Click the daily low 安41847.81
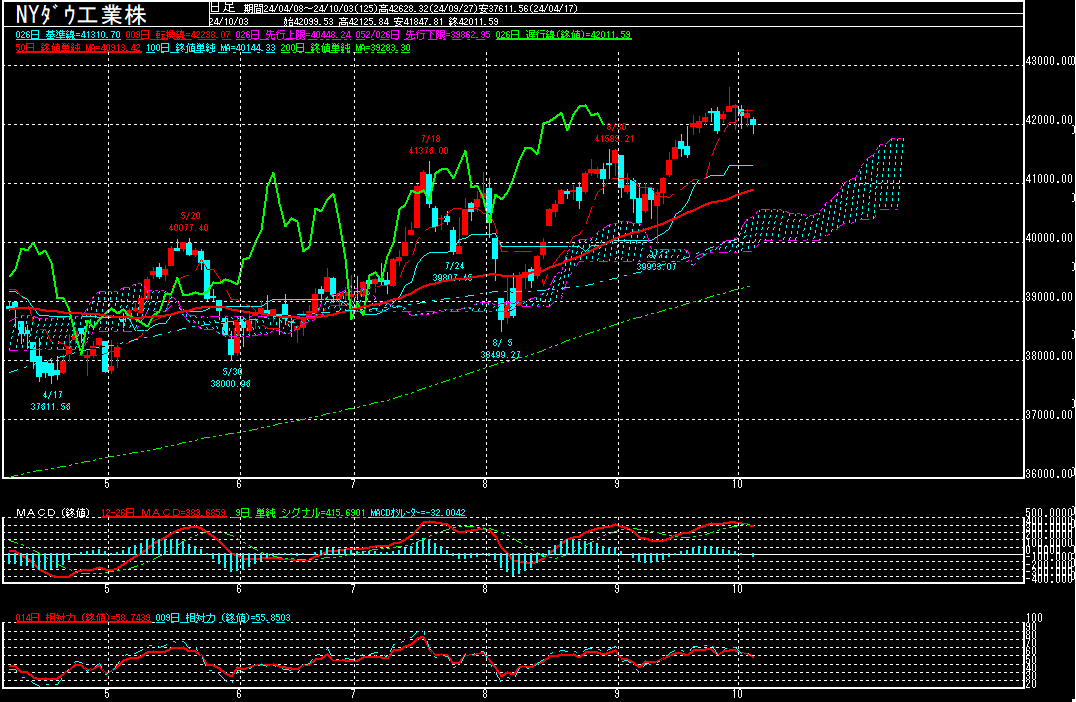The image size is (1076, 702). coord(419,21)
